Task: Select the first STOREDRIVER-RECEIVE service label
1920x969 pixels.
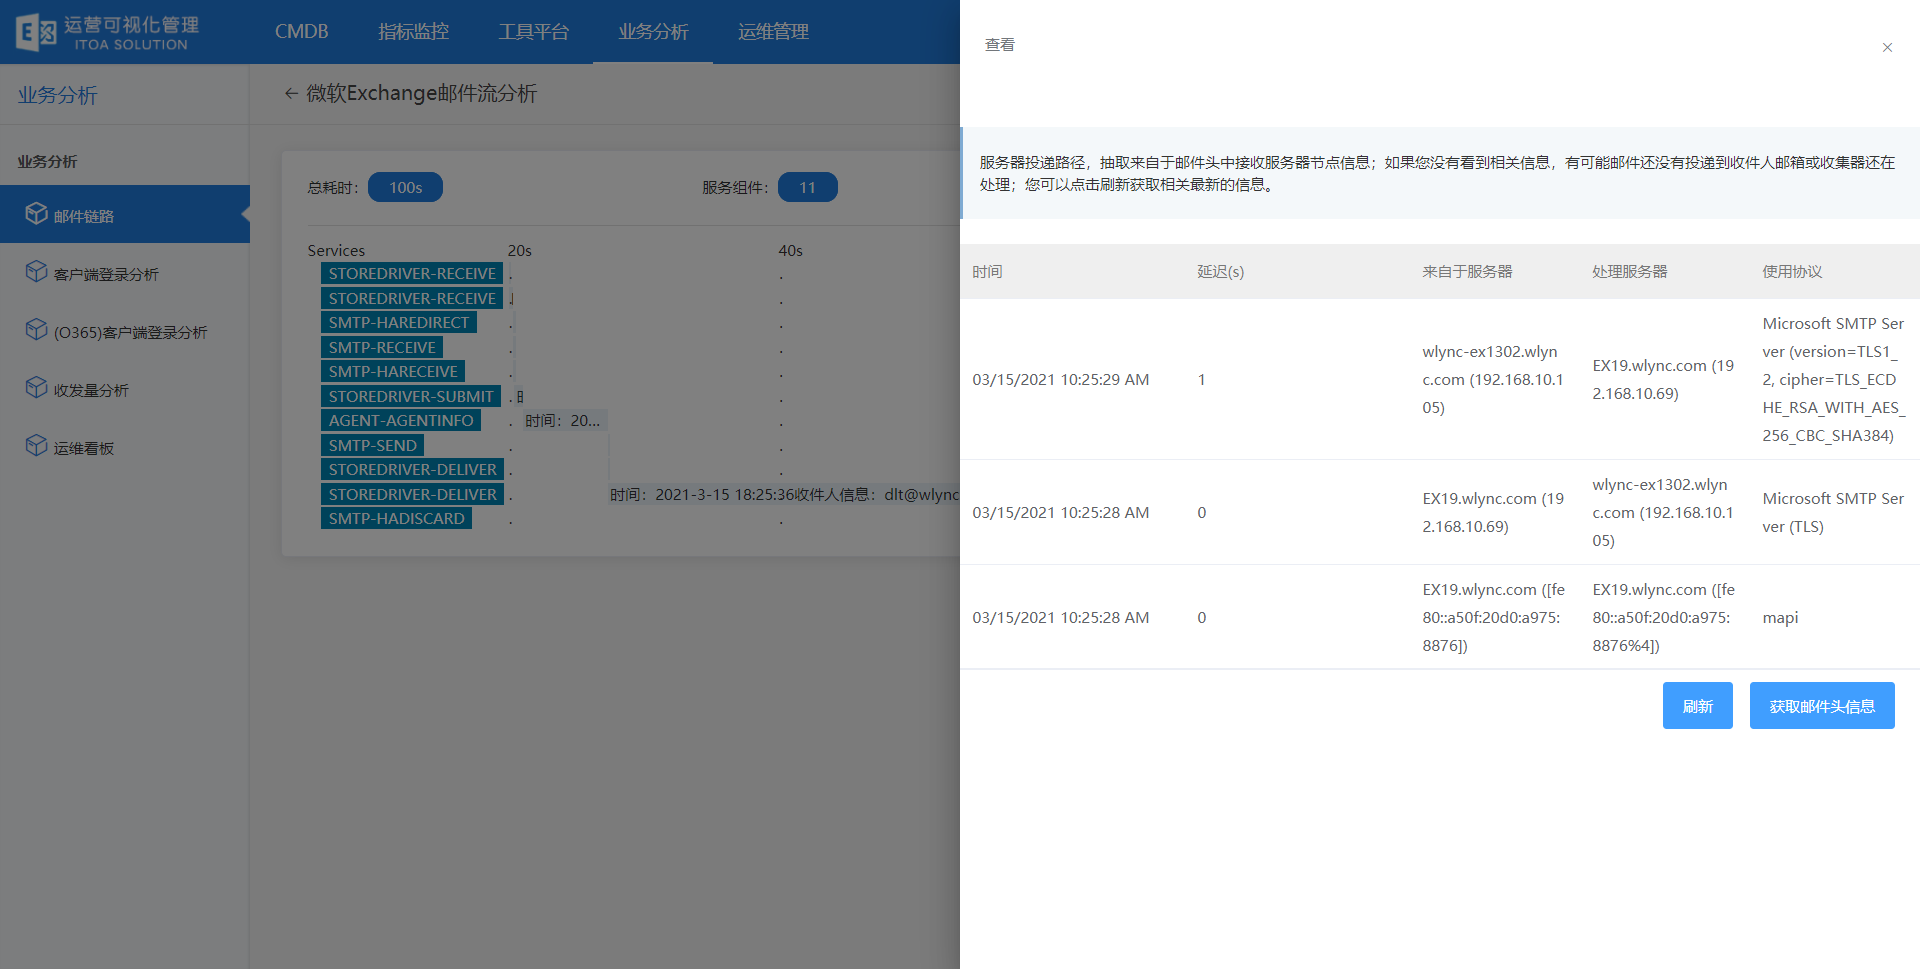Action: tap(412, 273)
